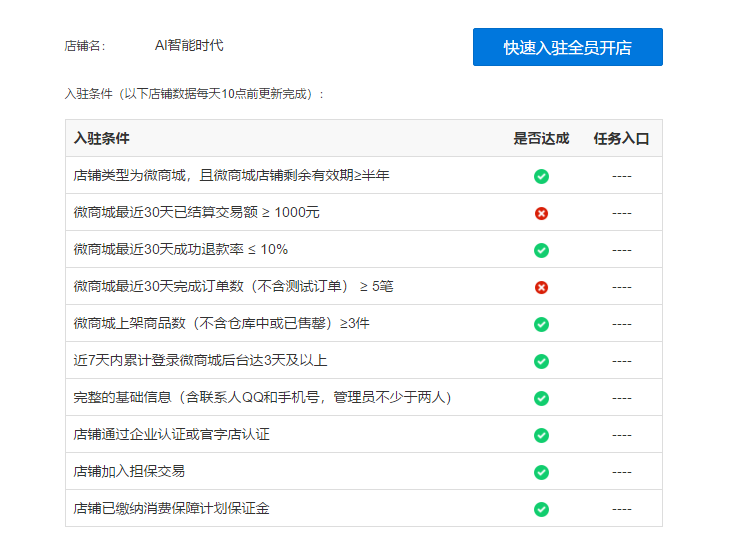This screenshot has height=548, width=741.
Task: Click task entry dashes for 消费保障计划保证金 row
Action: pos(621,509)
